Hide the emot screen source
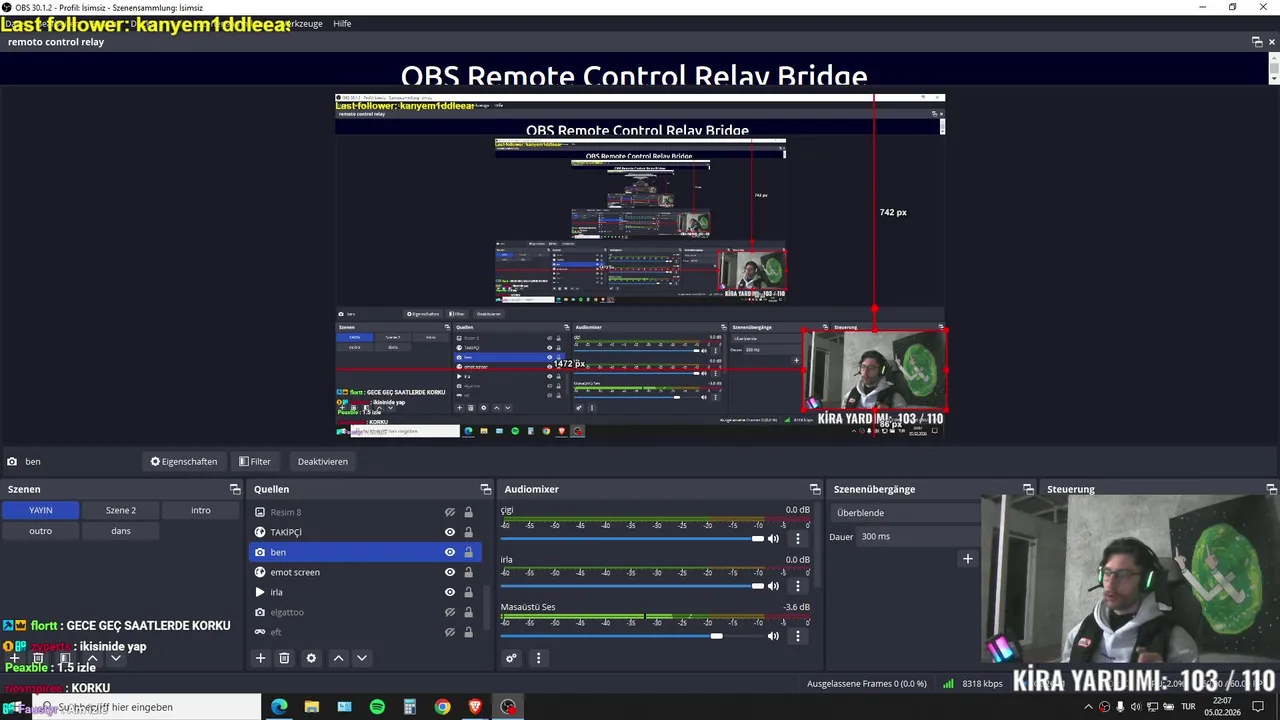This screenshot has width=1280, height=720. [x=450, y=572]
